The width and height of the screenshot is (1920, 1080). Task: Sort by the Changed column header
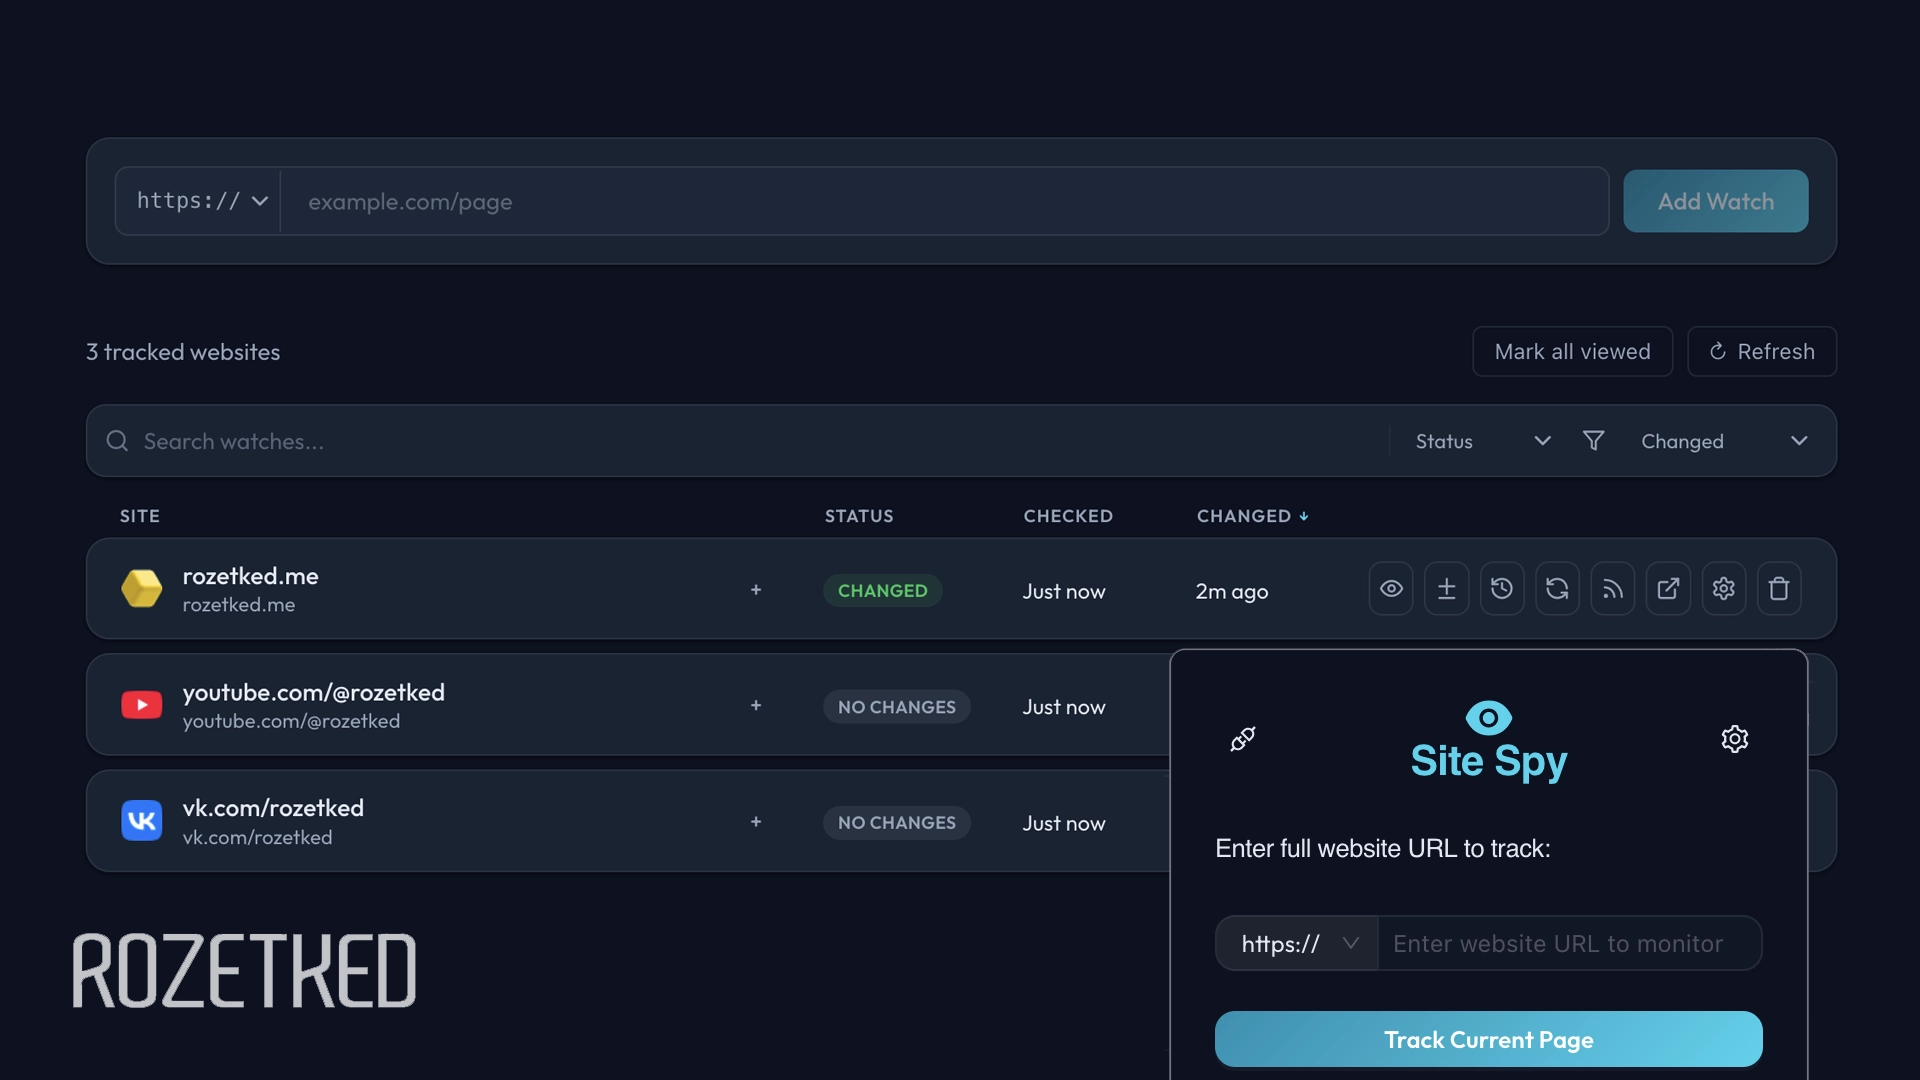[x=1252, y=516]
